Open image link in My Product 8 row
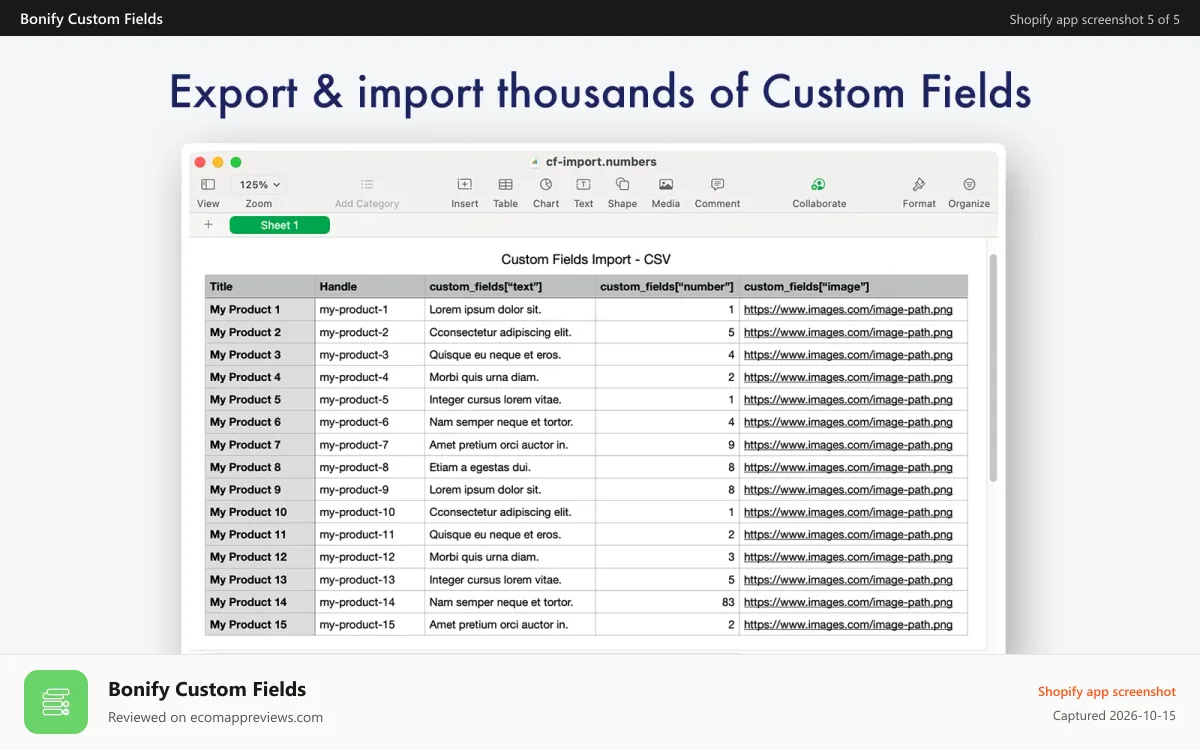This screenshot has width=1200, height=750. 848,467
